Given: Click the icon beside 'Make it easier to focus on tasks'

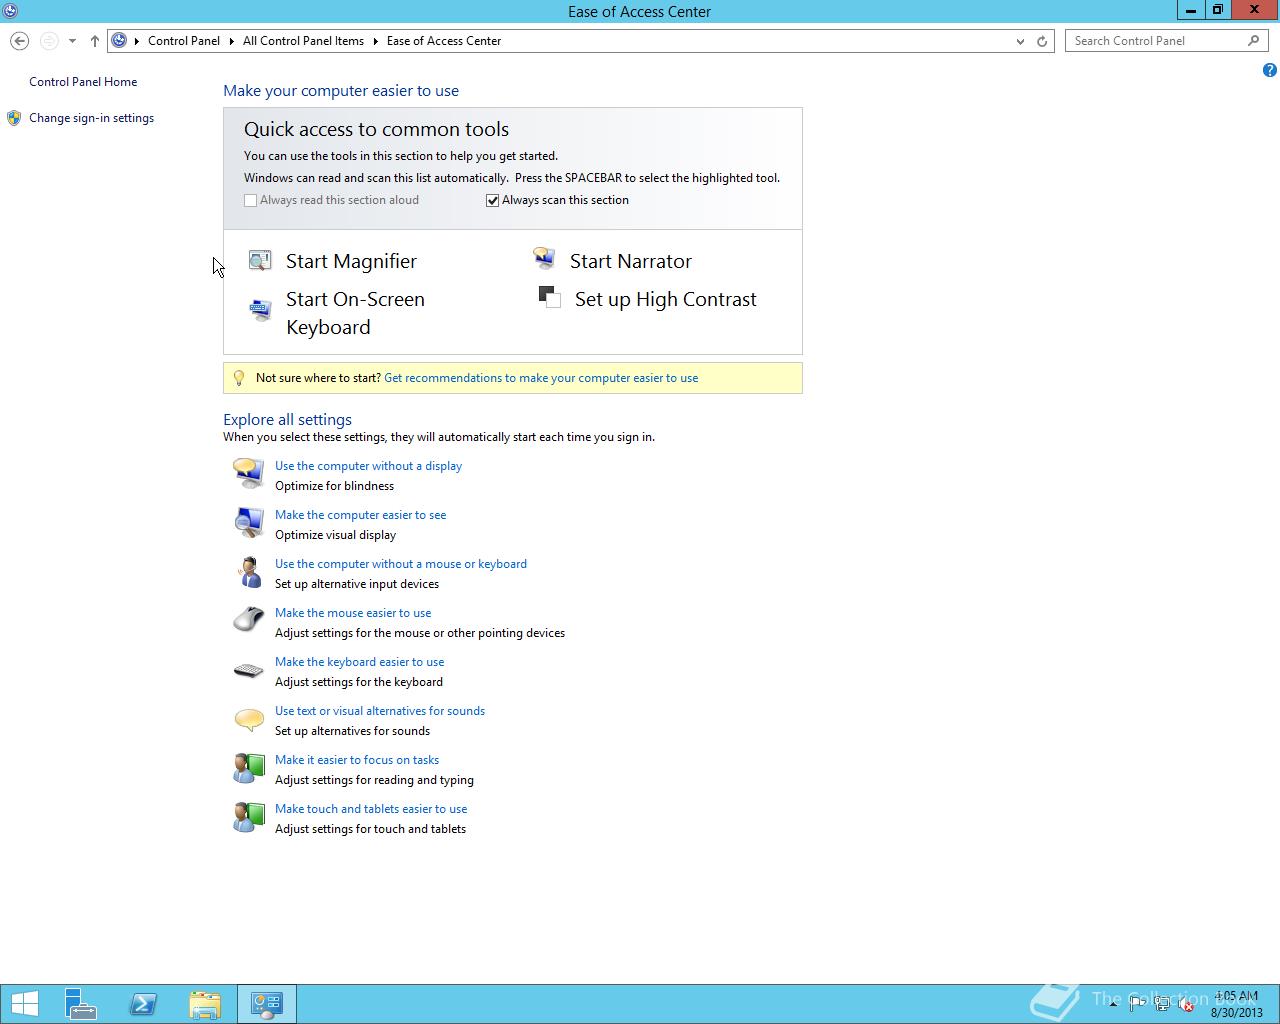Looking at the screenshot, I should click(248, 768).
